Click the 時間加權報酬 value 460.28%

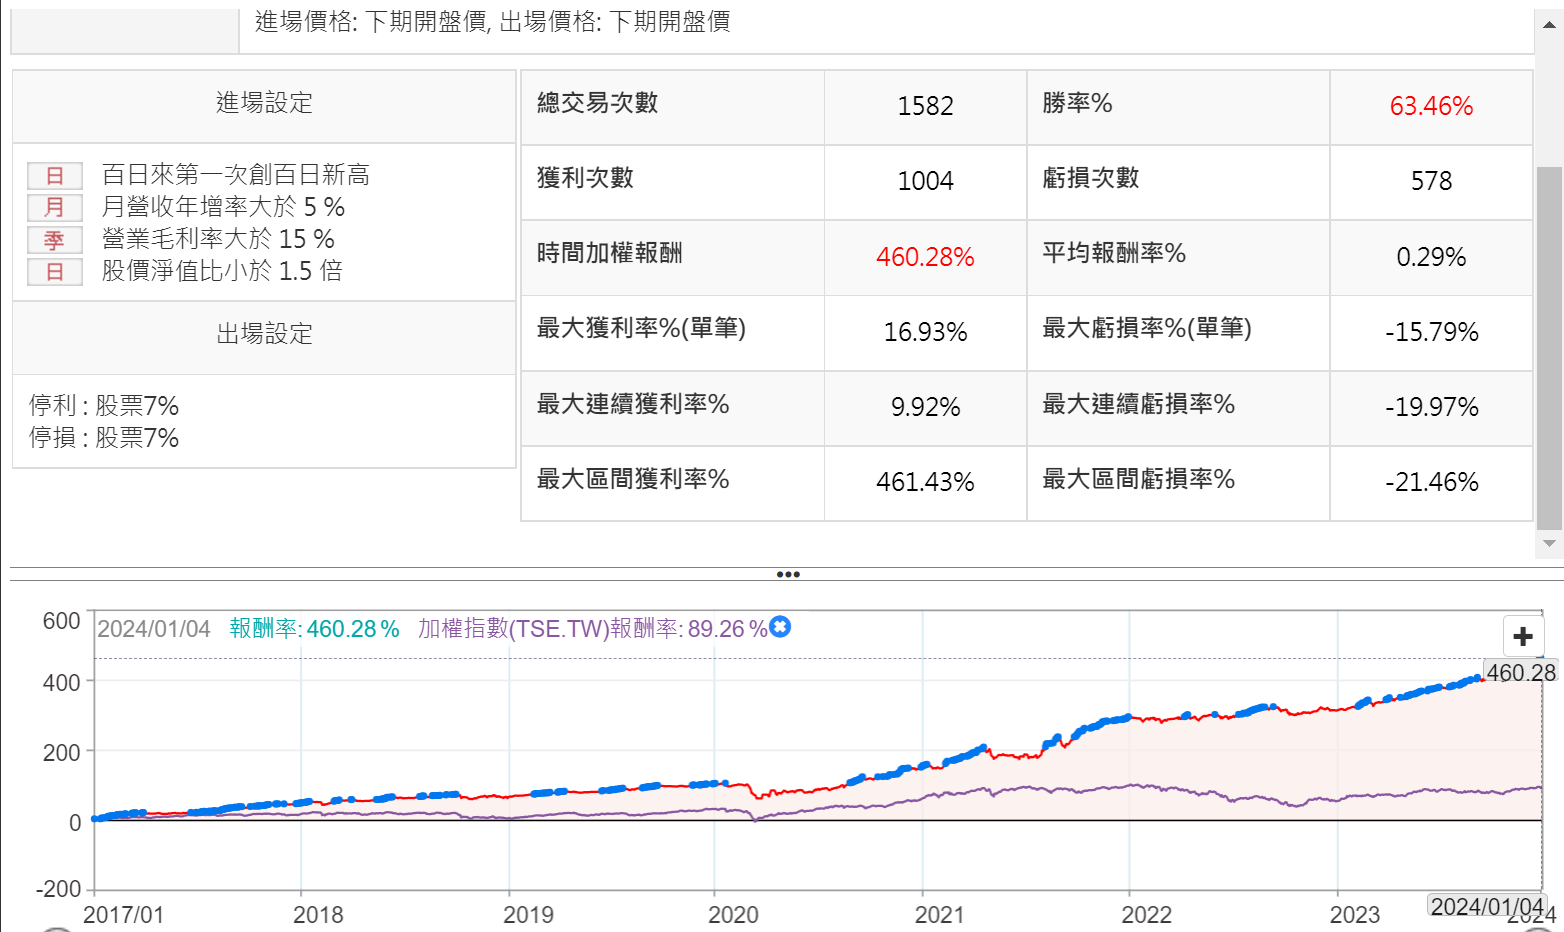tap(925, 257)
